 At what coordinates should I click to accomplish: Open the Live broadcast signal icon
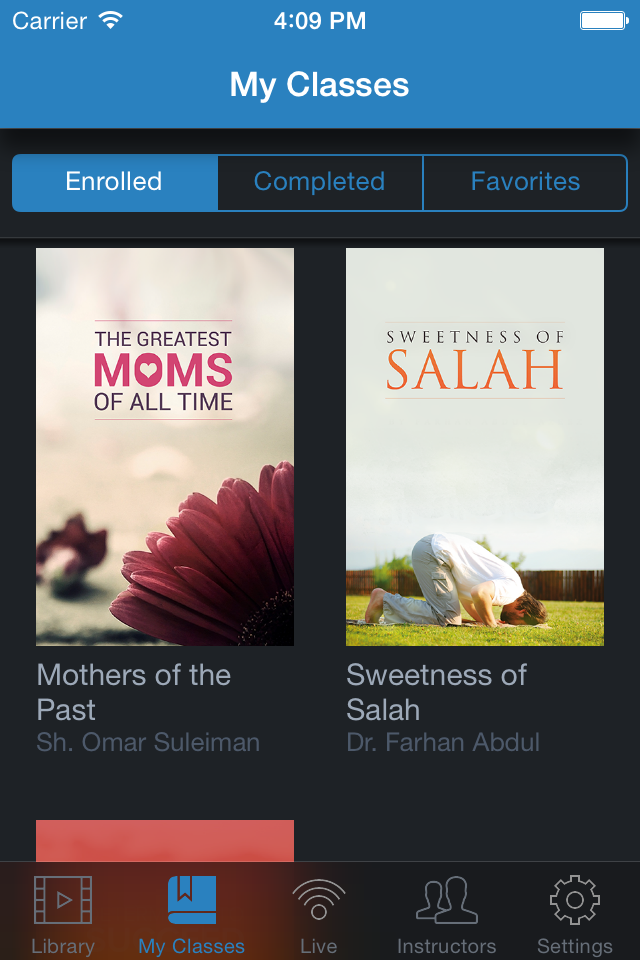tap(318, 900)
